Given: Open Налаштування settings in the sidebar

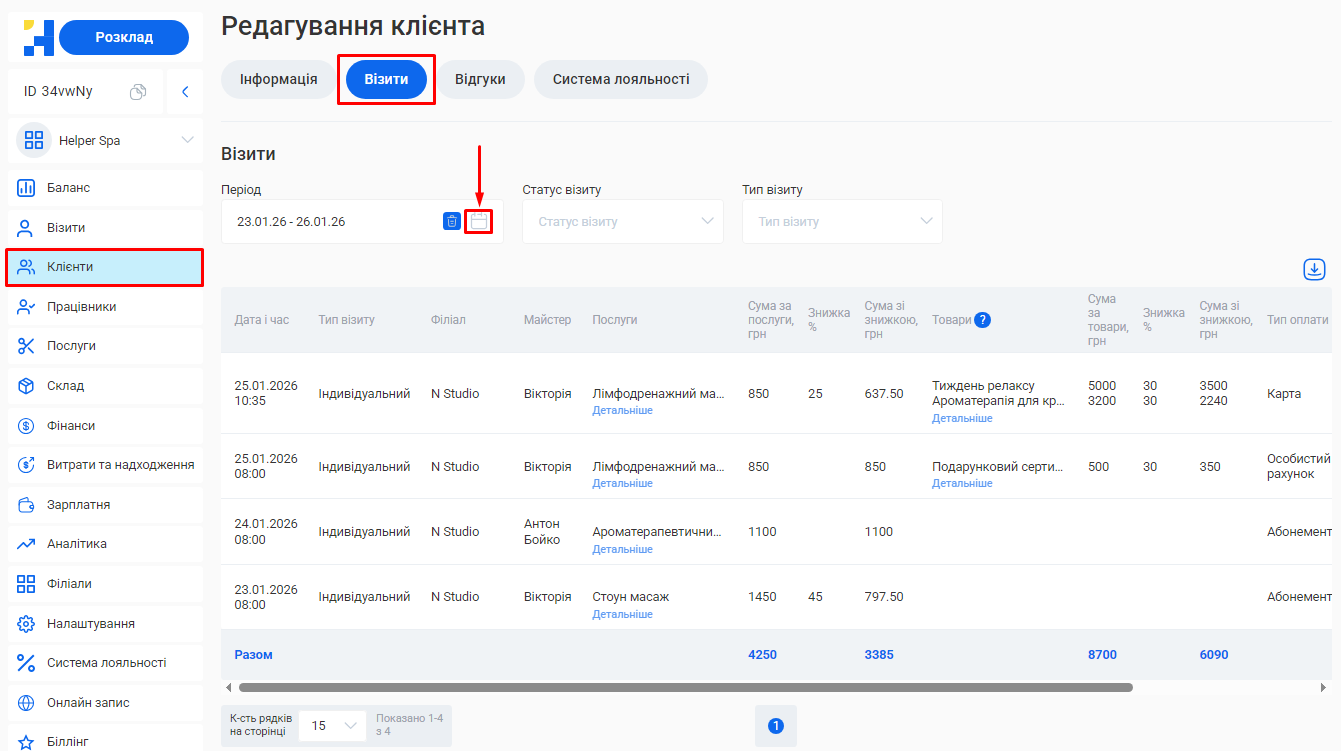Looking at the screenshot, I should coord(90,624).
